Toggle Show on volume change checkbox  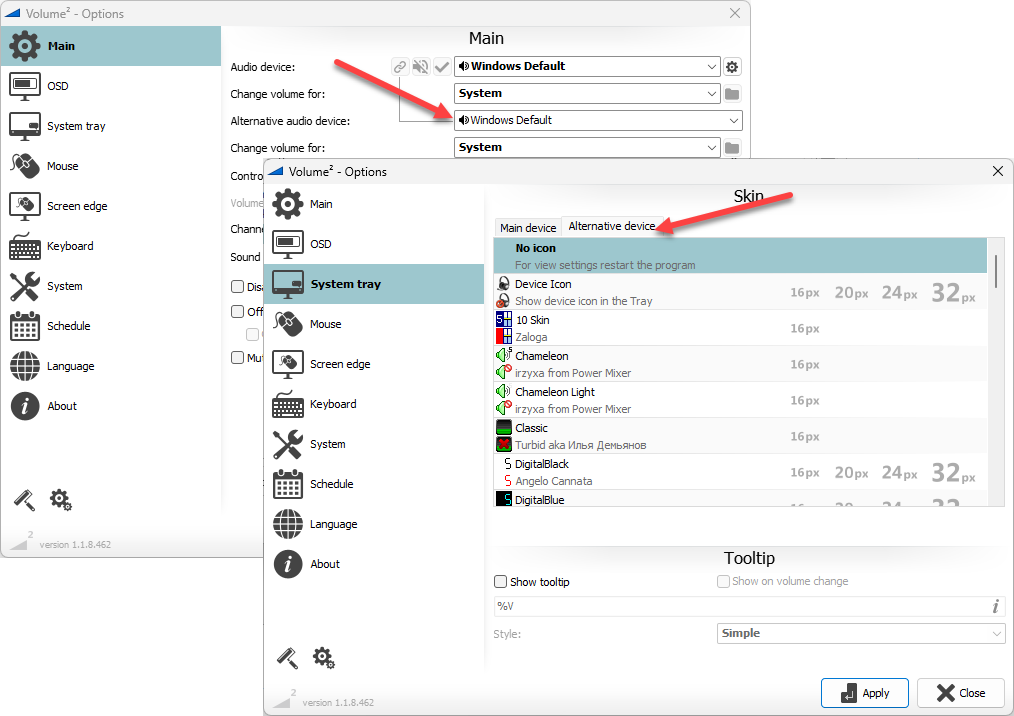coord(724,581)
